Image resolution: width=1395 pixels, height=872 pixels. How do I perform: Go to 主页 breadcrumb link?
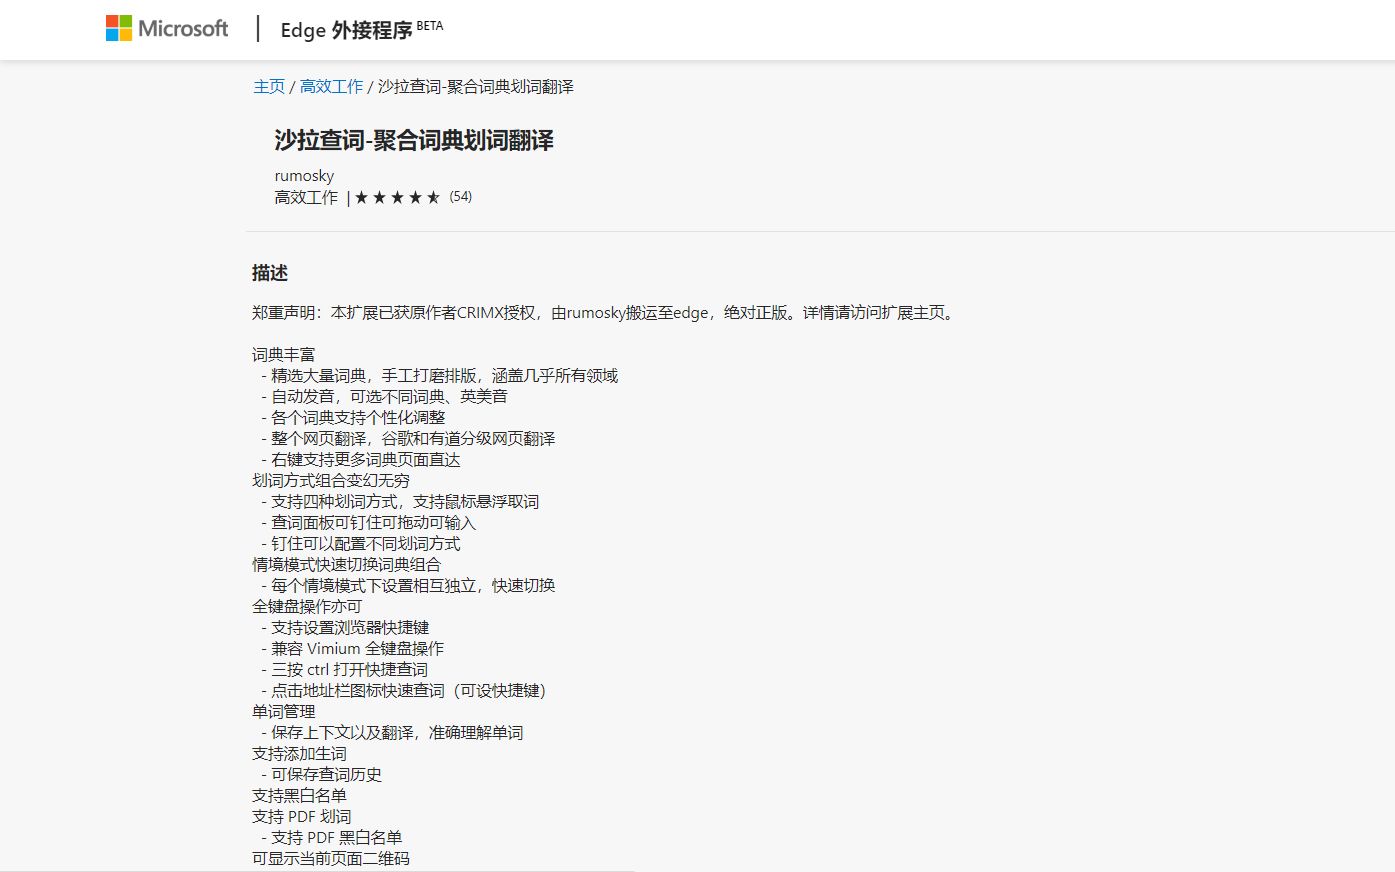coord(269,86)
